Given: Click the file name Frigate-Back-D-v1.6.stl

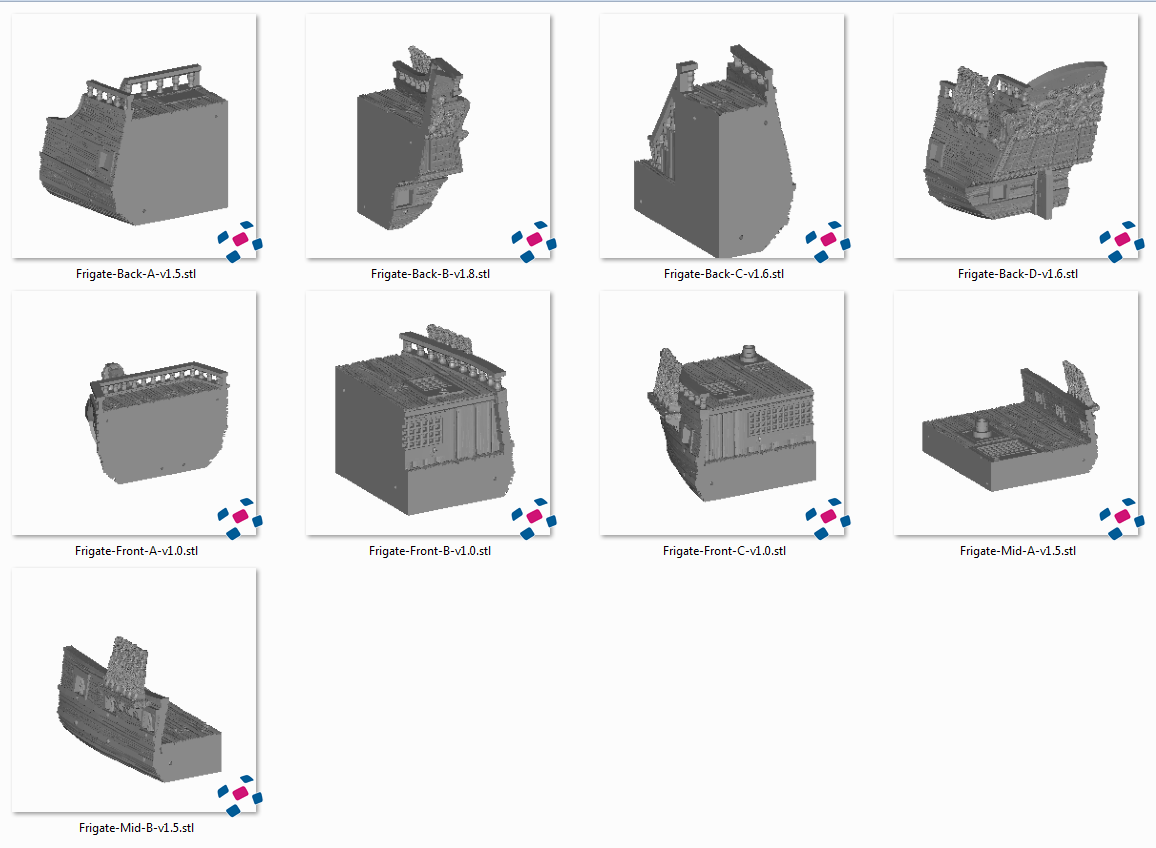Looking at the screenshot, I should 1017,274.
